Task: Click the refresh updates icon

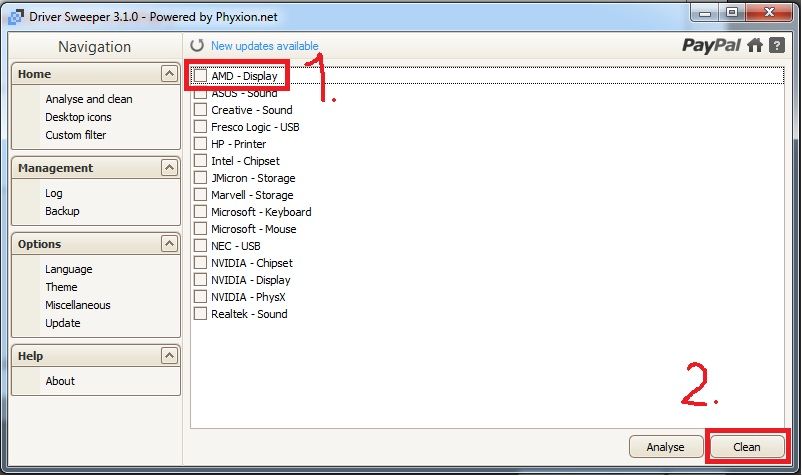Action: coord(197,46)
